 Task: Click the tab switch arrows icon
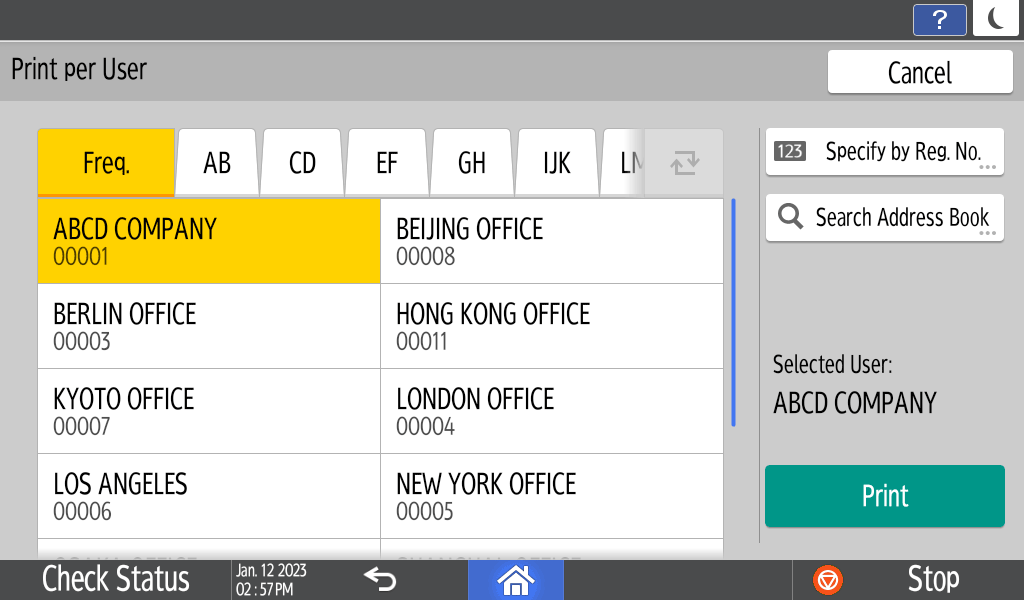pyautogui.click(x=684, y=163)
